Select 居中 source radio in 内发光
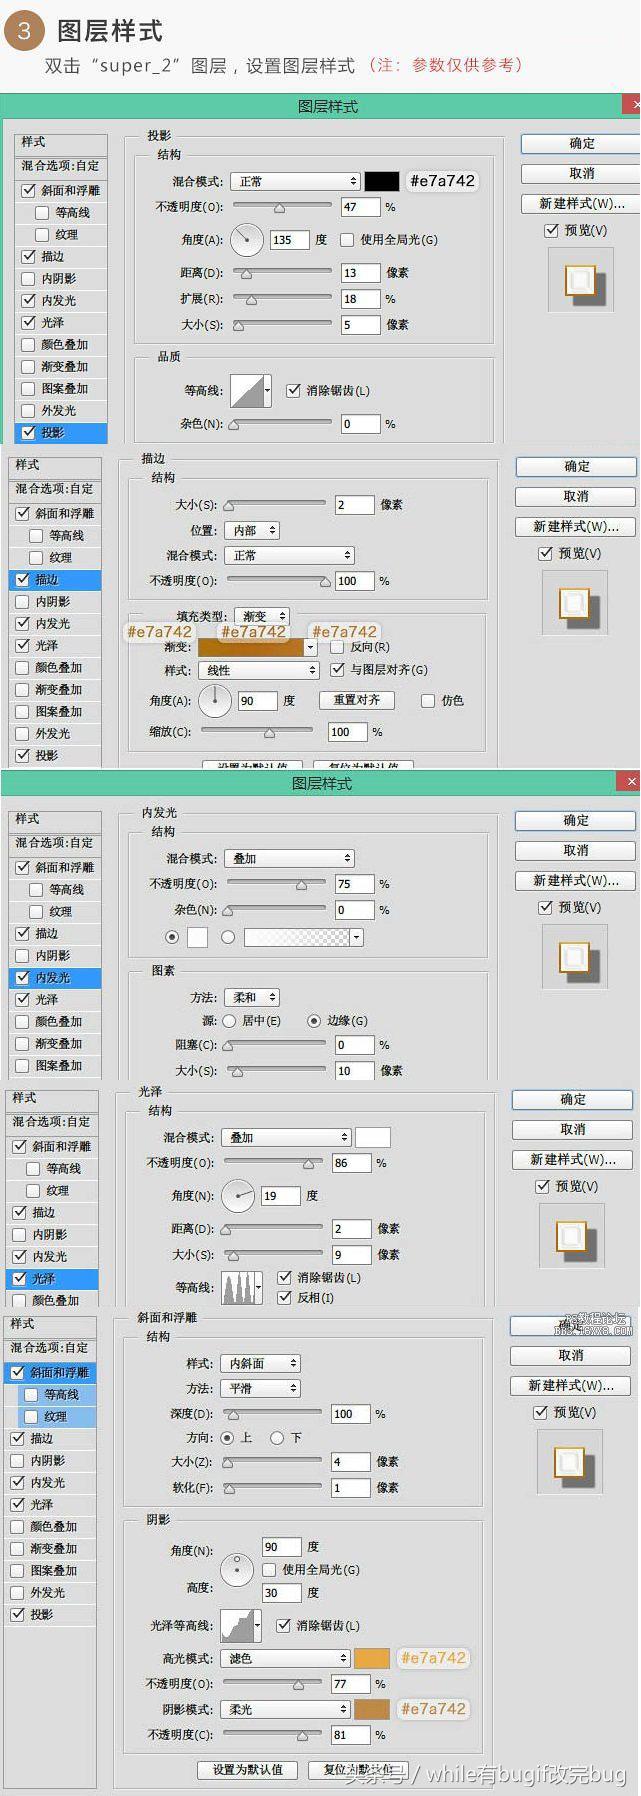 point(229,1021)
